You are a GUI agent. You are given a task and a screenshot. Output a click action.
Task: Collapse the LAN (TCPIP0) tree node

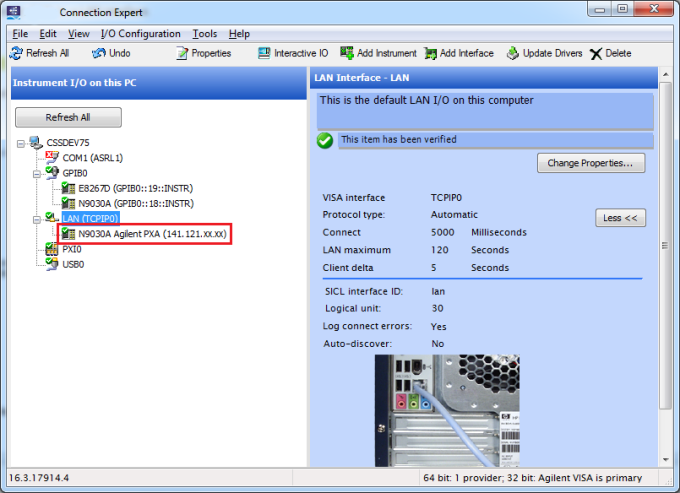[36, 217]
